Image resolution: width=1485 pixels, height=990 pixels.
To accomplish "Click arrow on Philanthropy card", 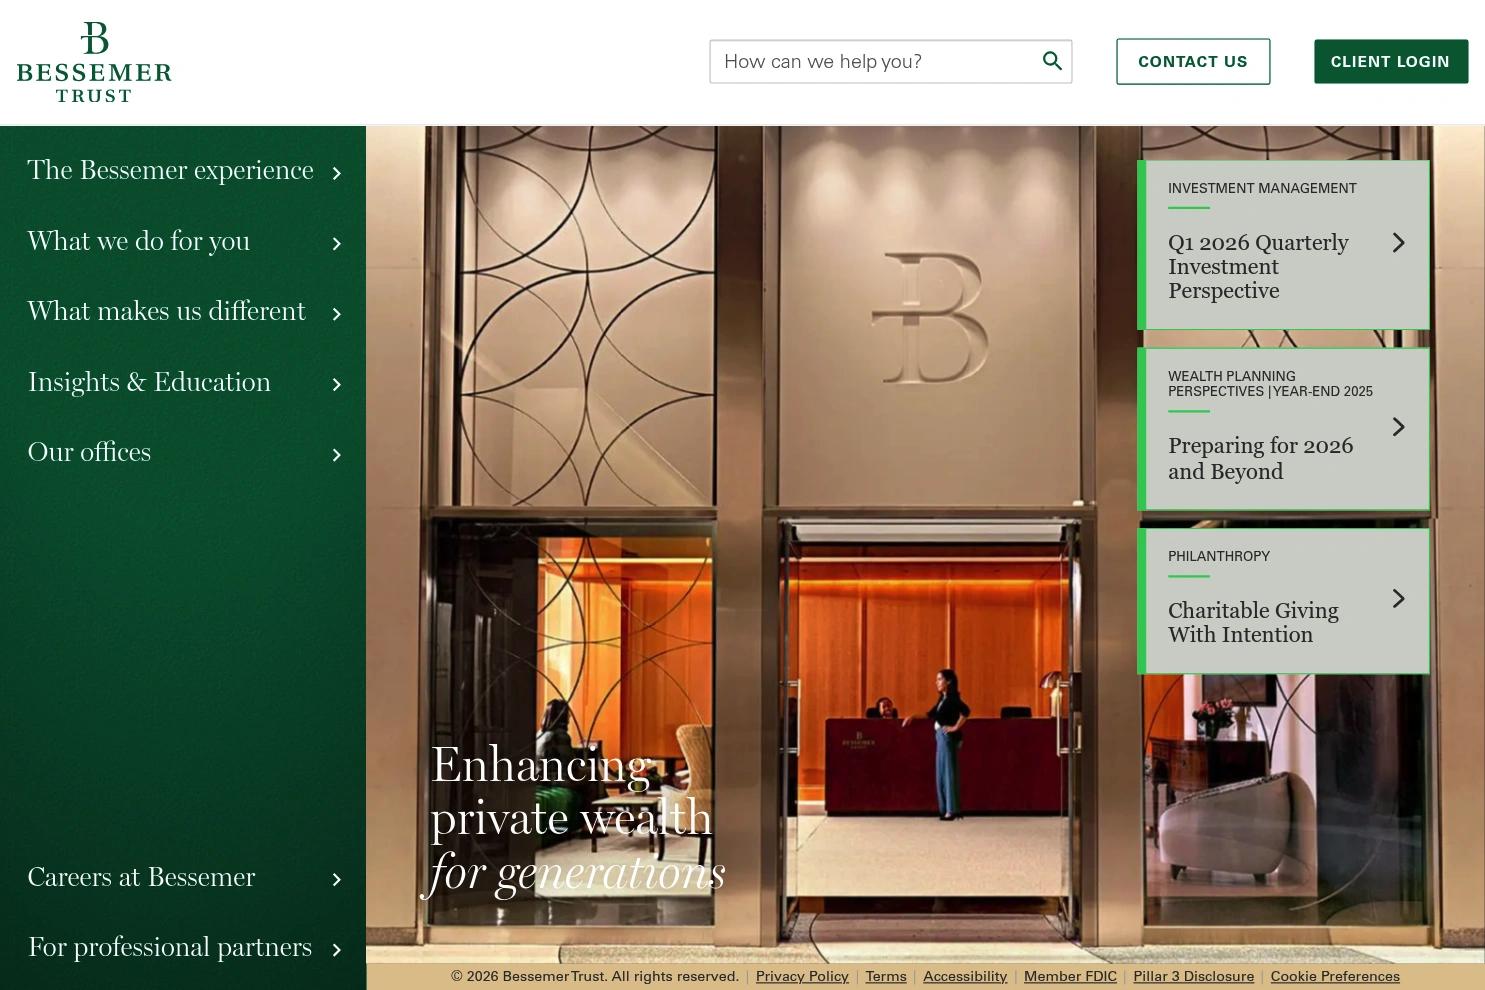I will coord(1399,599).
